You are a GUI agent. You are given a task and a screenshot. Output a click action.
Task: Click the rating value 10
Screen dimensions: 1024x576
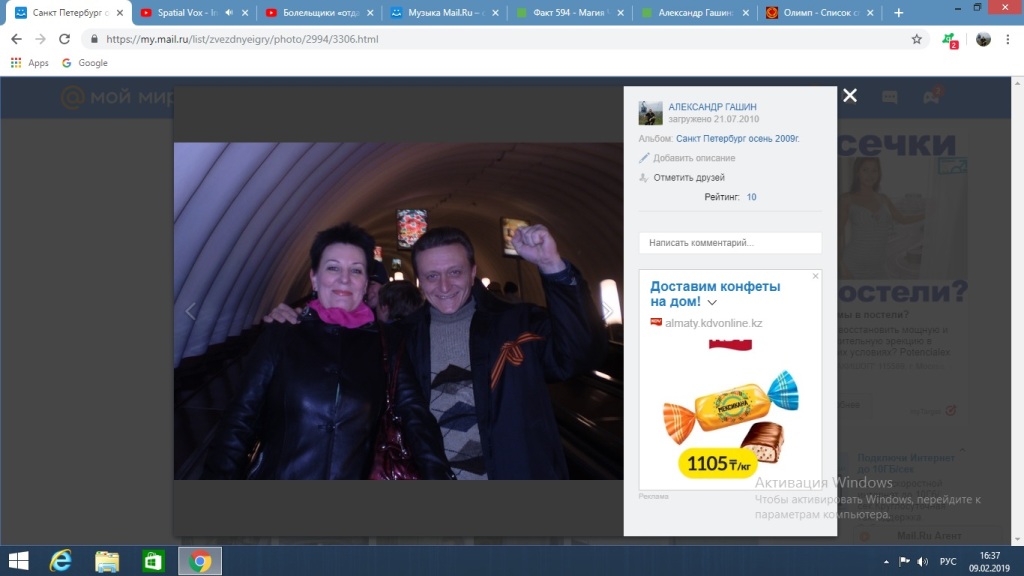point(752,197)
